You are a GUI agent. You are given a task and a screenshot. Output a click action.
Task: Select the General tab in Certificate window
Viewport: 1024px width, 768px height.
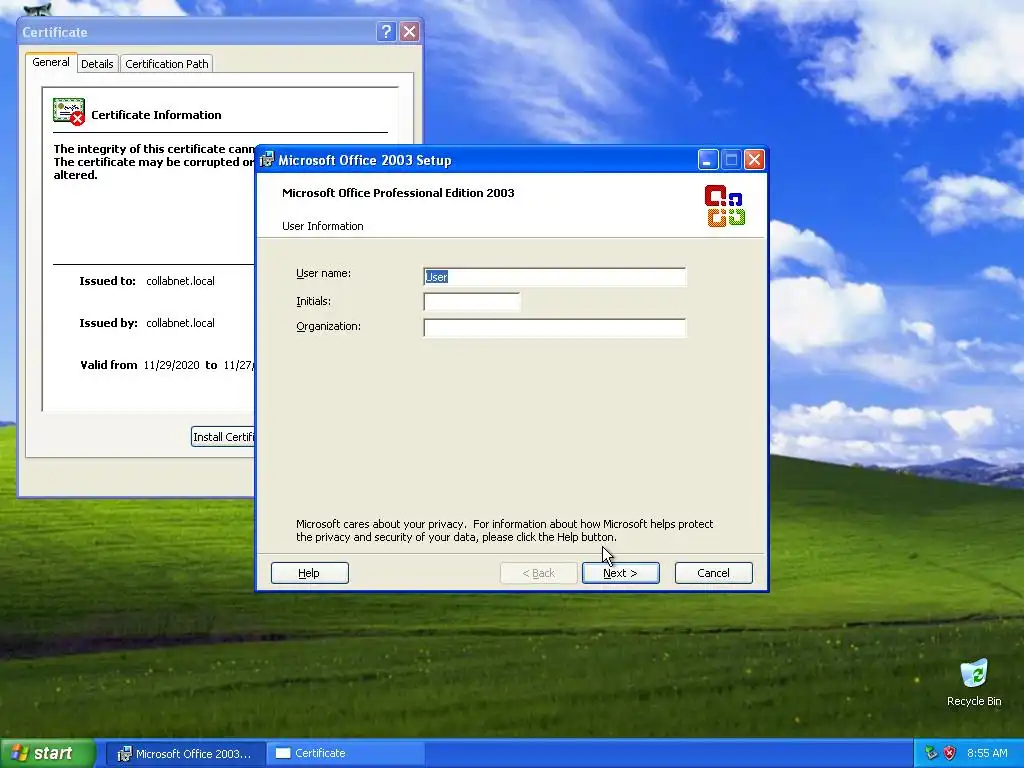click(x=51, y=62)
